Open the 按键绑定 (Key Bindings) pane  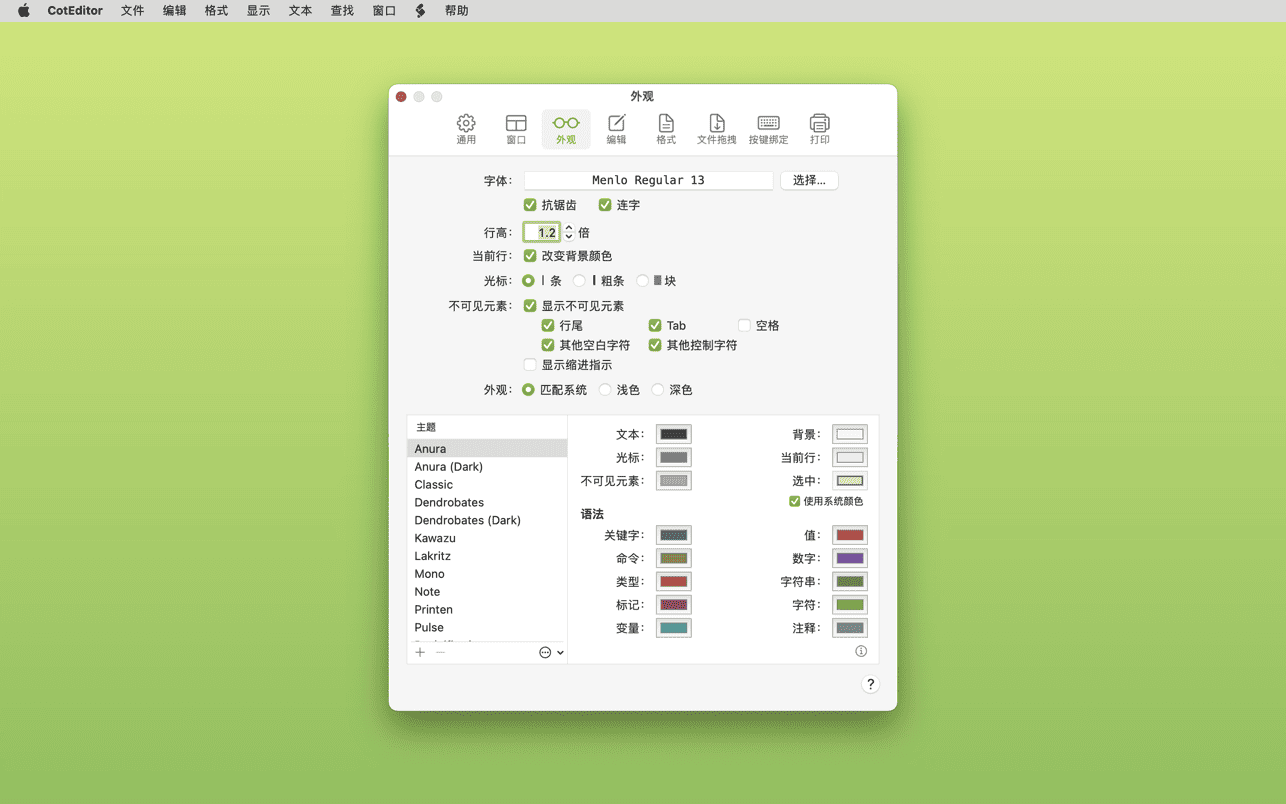768,129
